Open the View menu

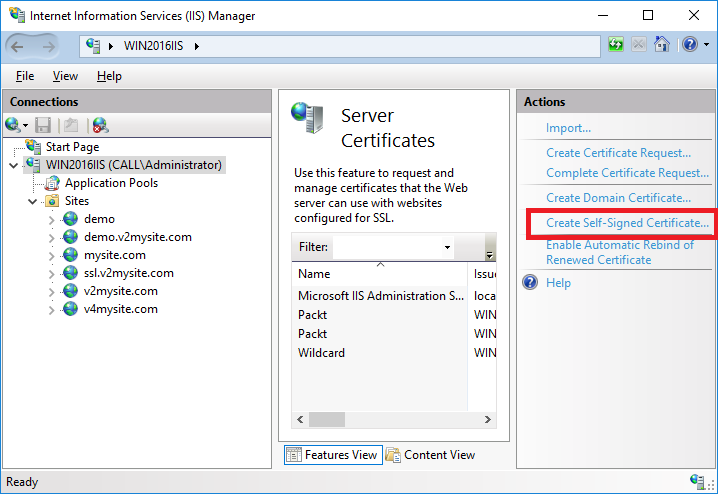click(x=65, y=76)
